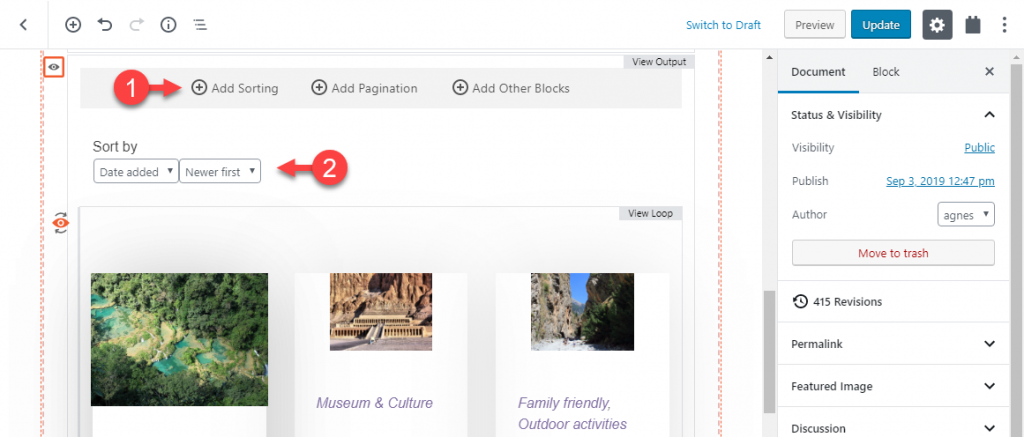Screen dimensions: 1024x437
Task: Open the Newer first order dropdown
Action: (x=220, y=172)
